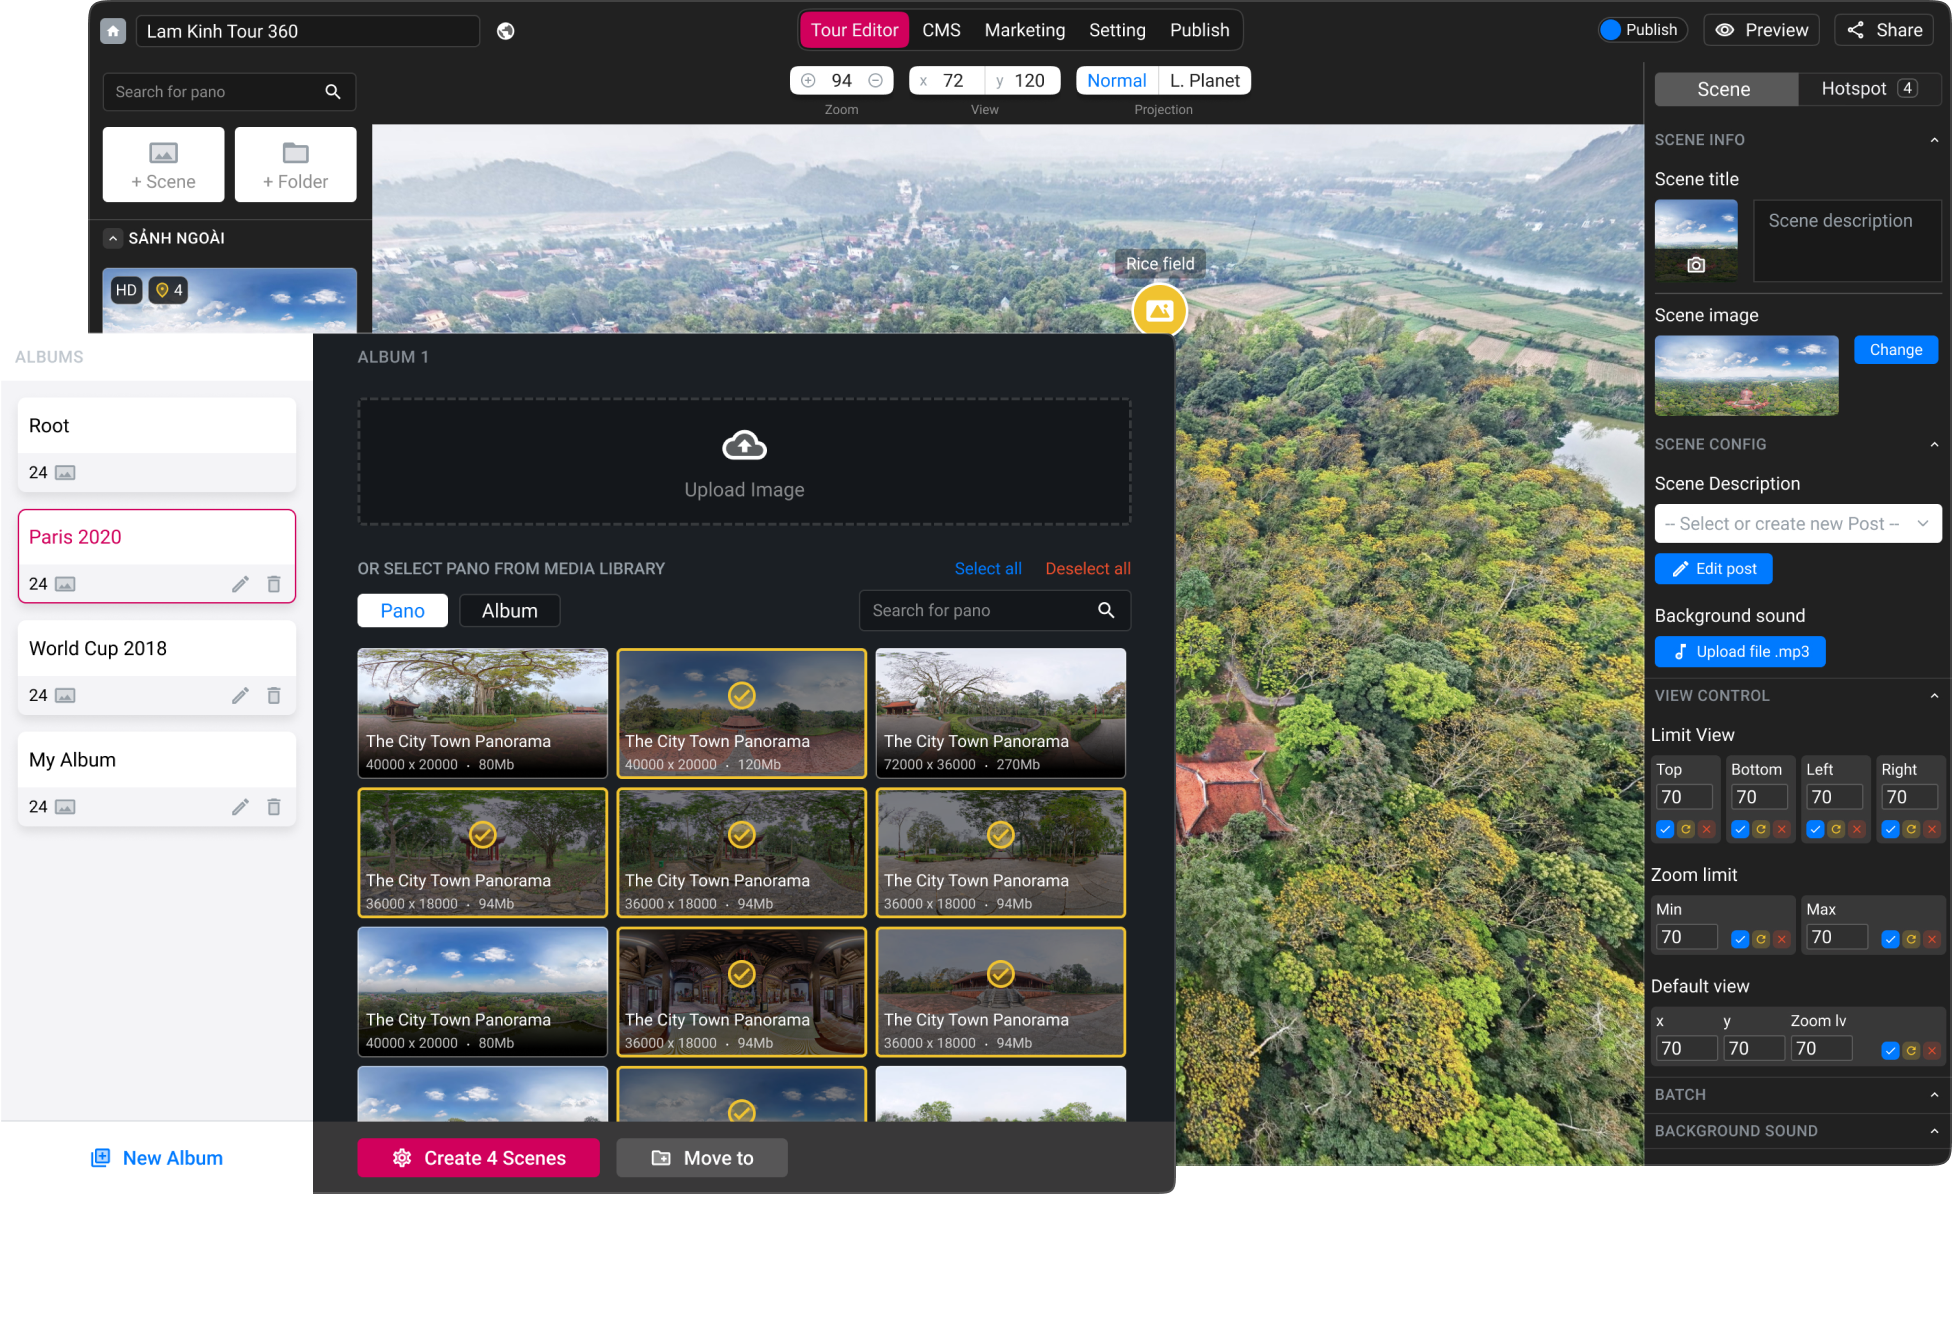Click the zoom out minus icon
1952x1322 pixels.
tap(875, 81)
